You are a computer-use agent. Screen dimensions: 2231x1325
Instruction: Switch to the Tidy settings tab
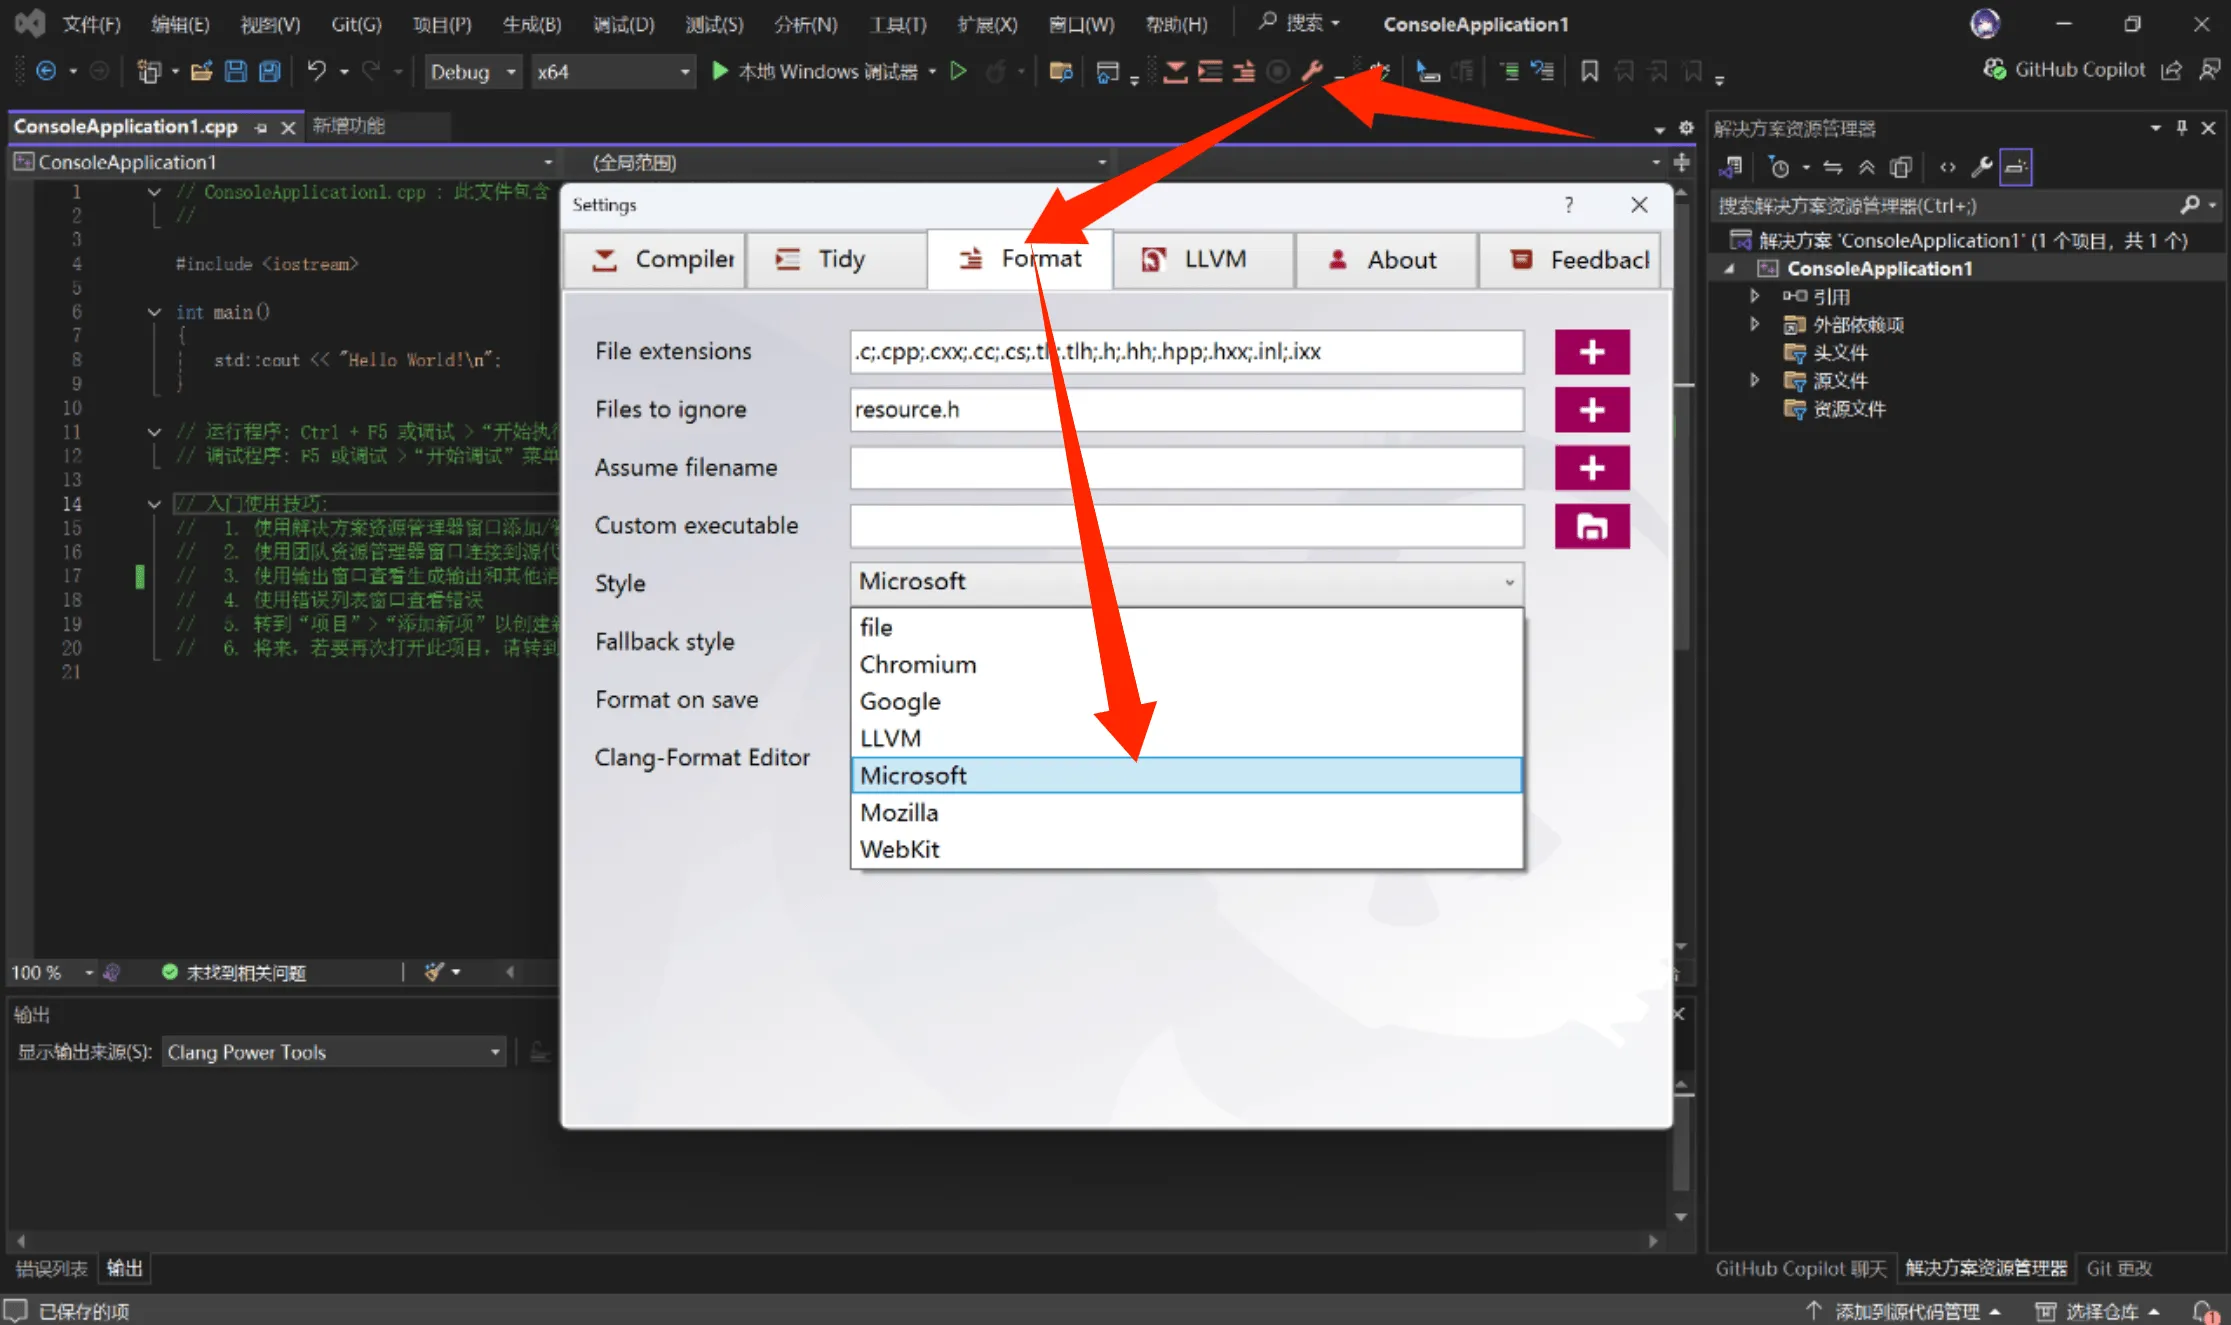(834, 259)
